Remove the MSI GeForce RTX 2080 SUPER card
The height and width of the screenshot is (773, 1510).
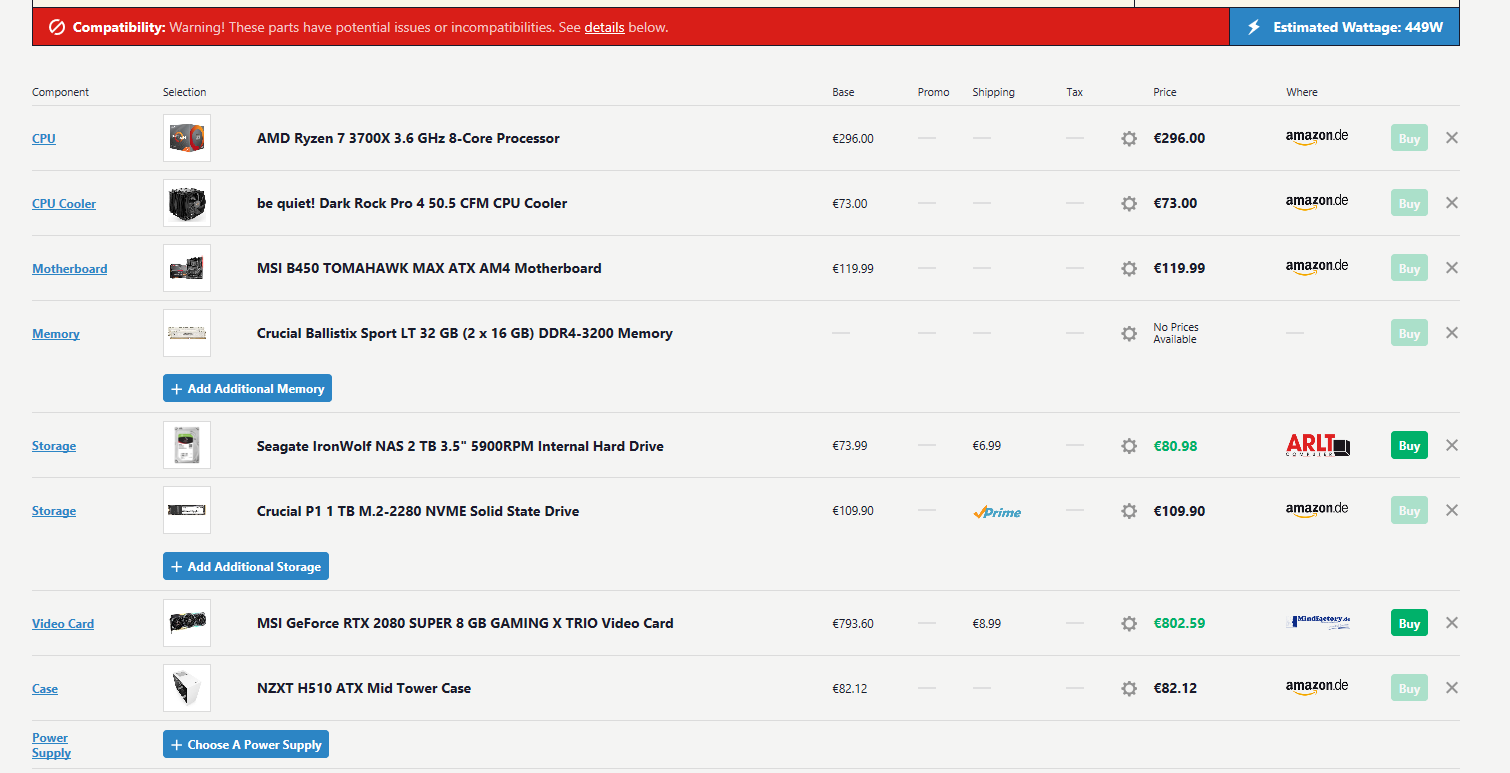(x=1452, y=623)
